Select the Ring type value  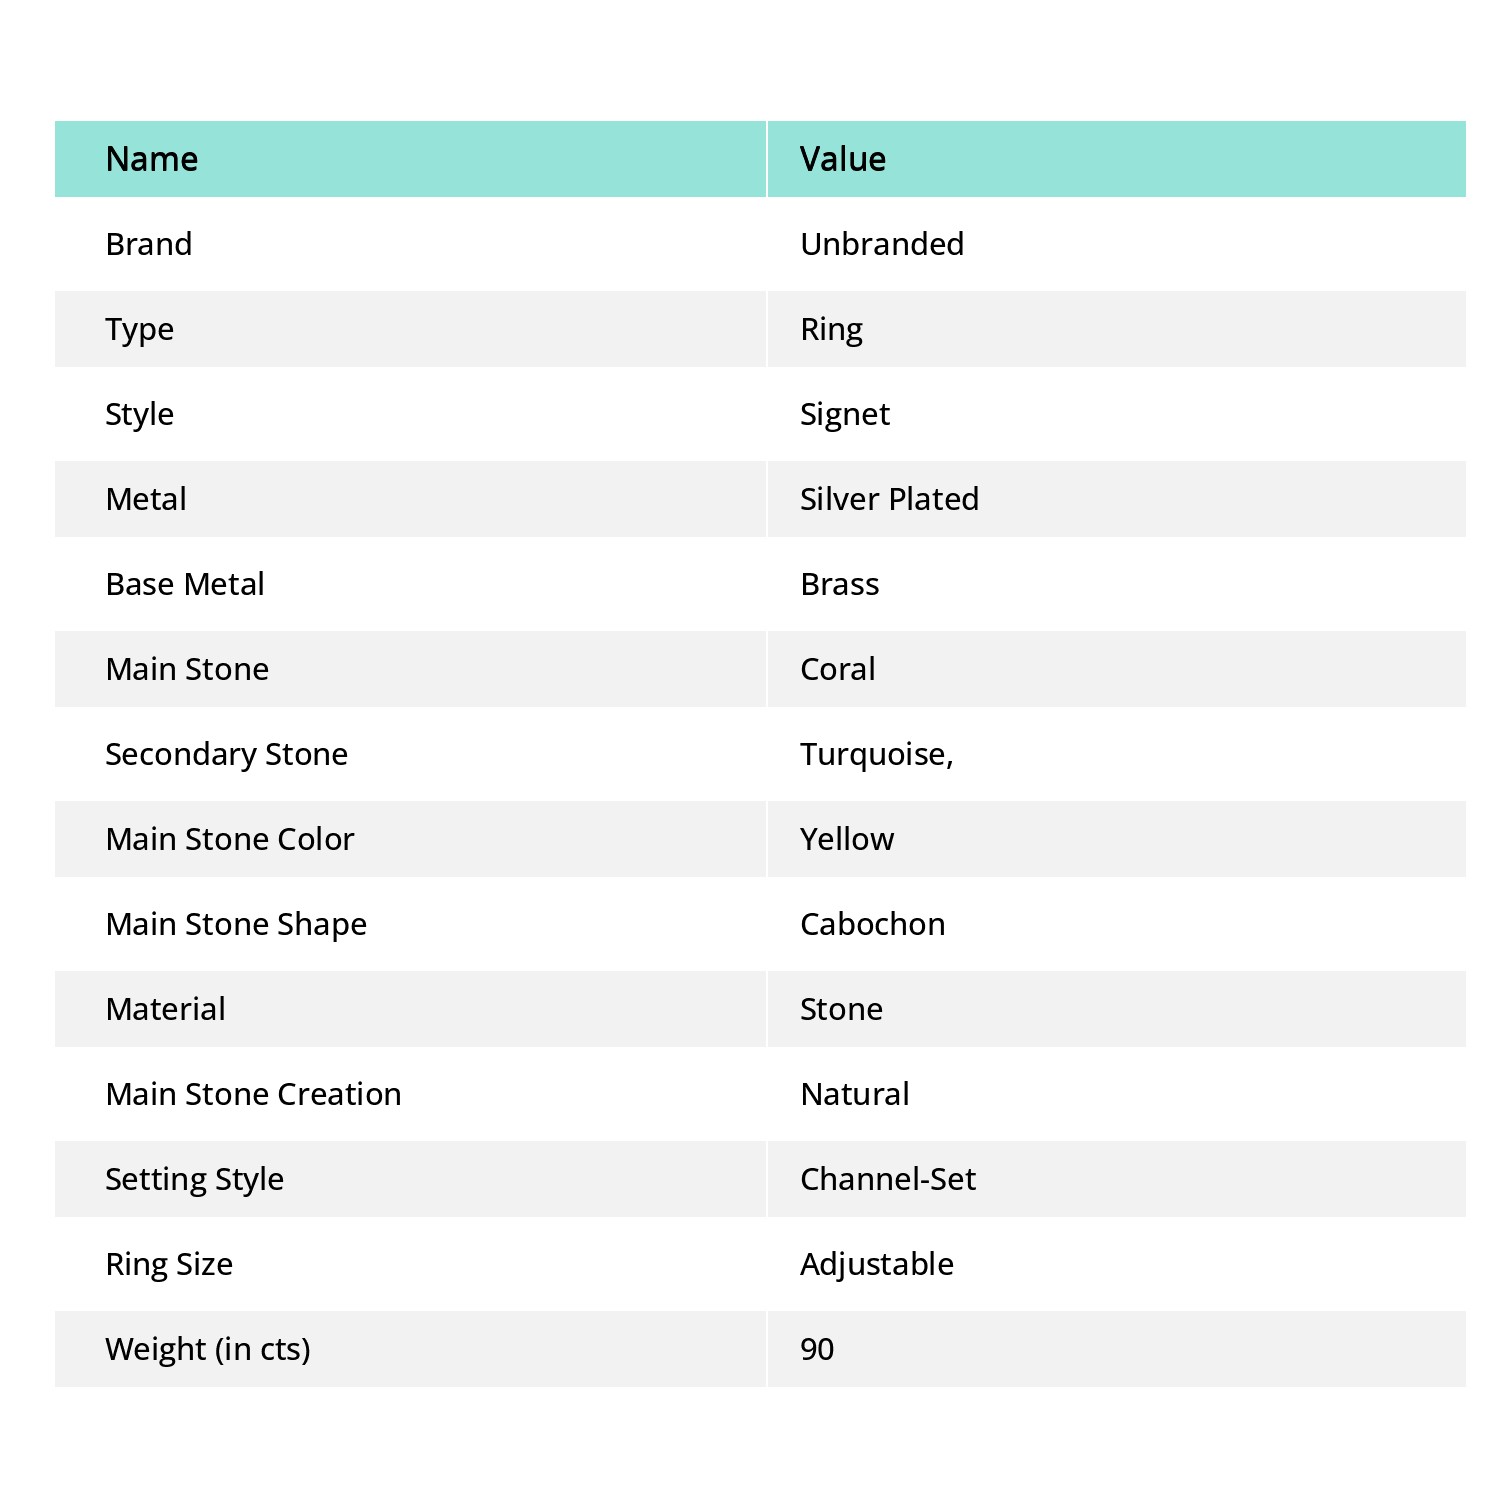coord(831,329)
